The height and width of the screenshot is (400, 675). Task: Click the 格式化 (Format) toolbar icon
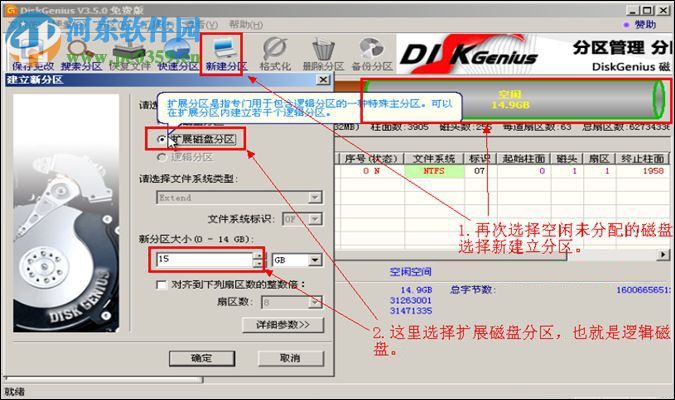[x=275, y=55]
